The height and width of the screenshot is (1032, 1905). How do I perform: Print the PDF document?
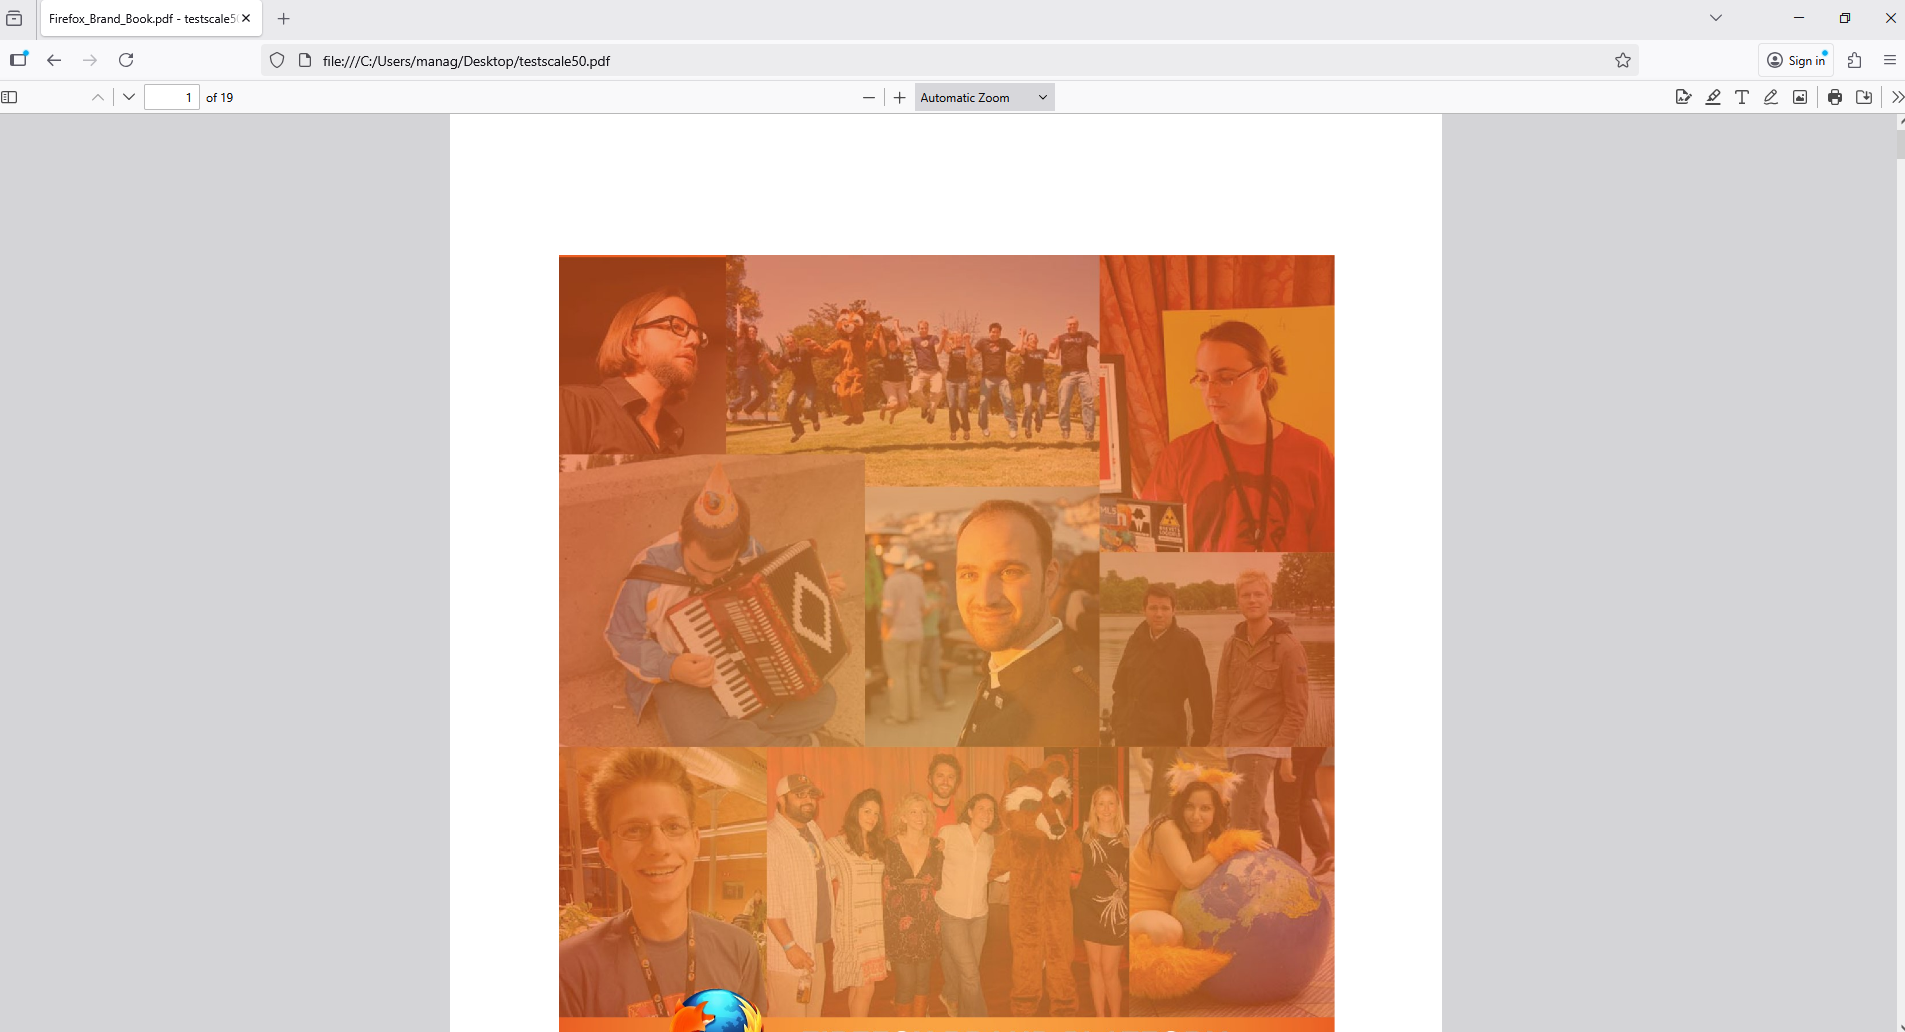tap(1835, 97)
